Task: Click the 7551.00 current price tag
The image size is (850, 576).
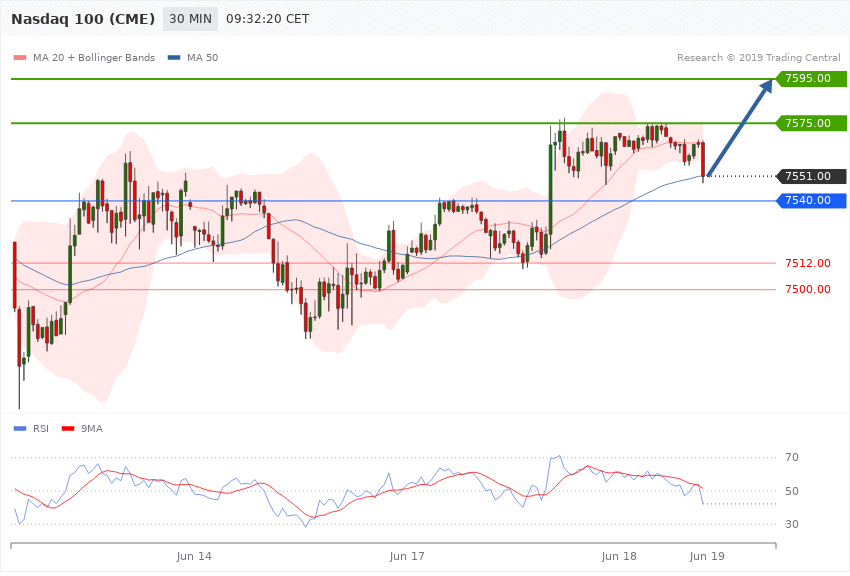Action: (811, 176)
